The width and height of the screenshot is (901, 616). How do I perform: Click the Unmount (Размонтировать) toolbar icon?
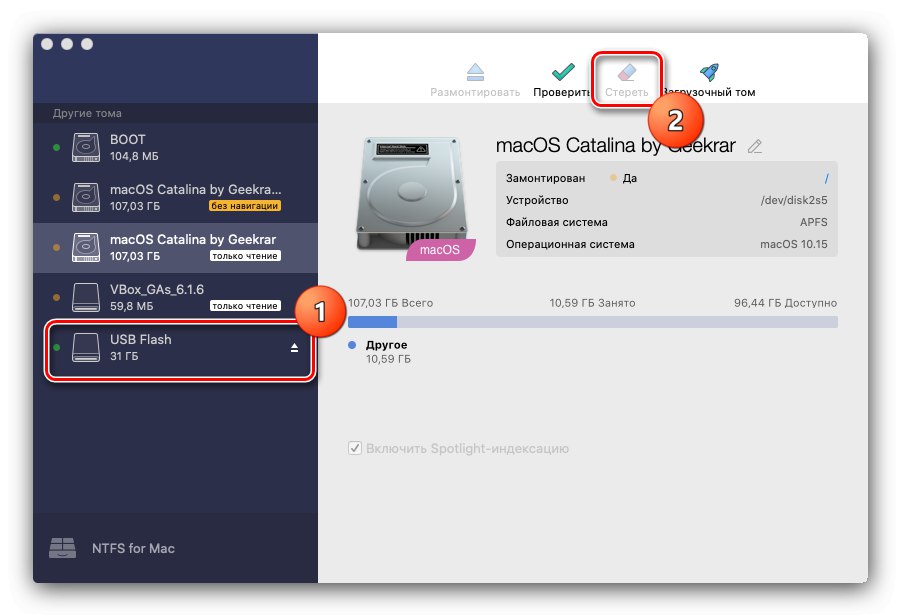click(475, 71)
